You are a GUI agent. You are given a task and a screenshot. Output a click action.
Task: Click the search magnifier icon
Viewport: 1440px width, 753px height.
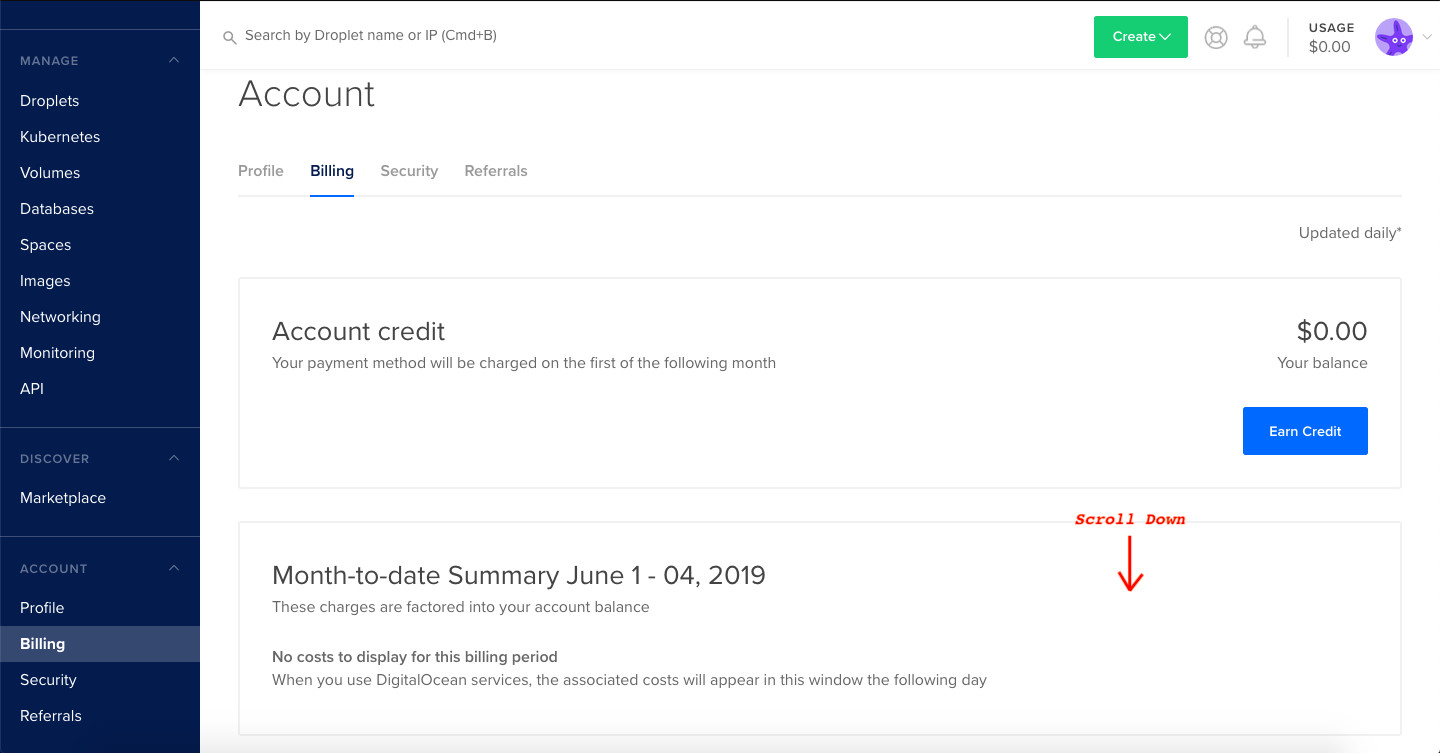pyautogui.click(x=230, y=37)
